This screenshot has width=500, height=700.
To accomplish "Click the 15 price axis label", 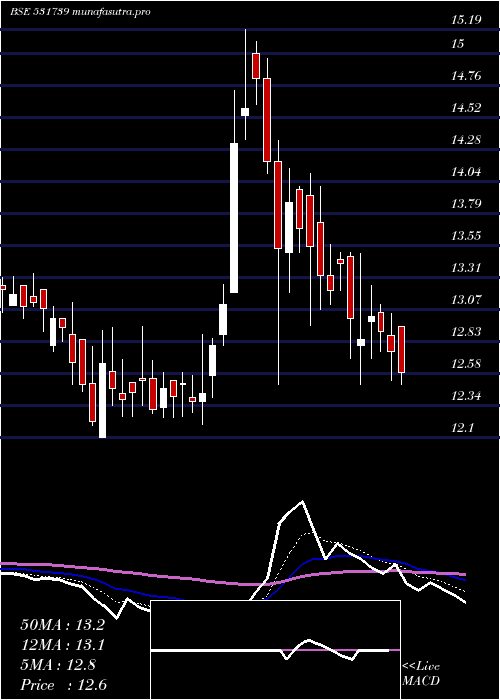I will 458,44.
